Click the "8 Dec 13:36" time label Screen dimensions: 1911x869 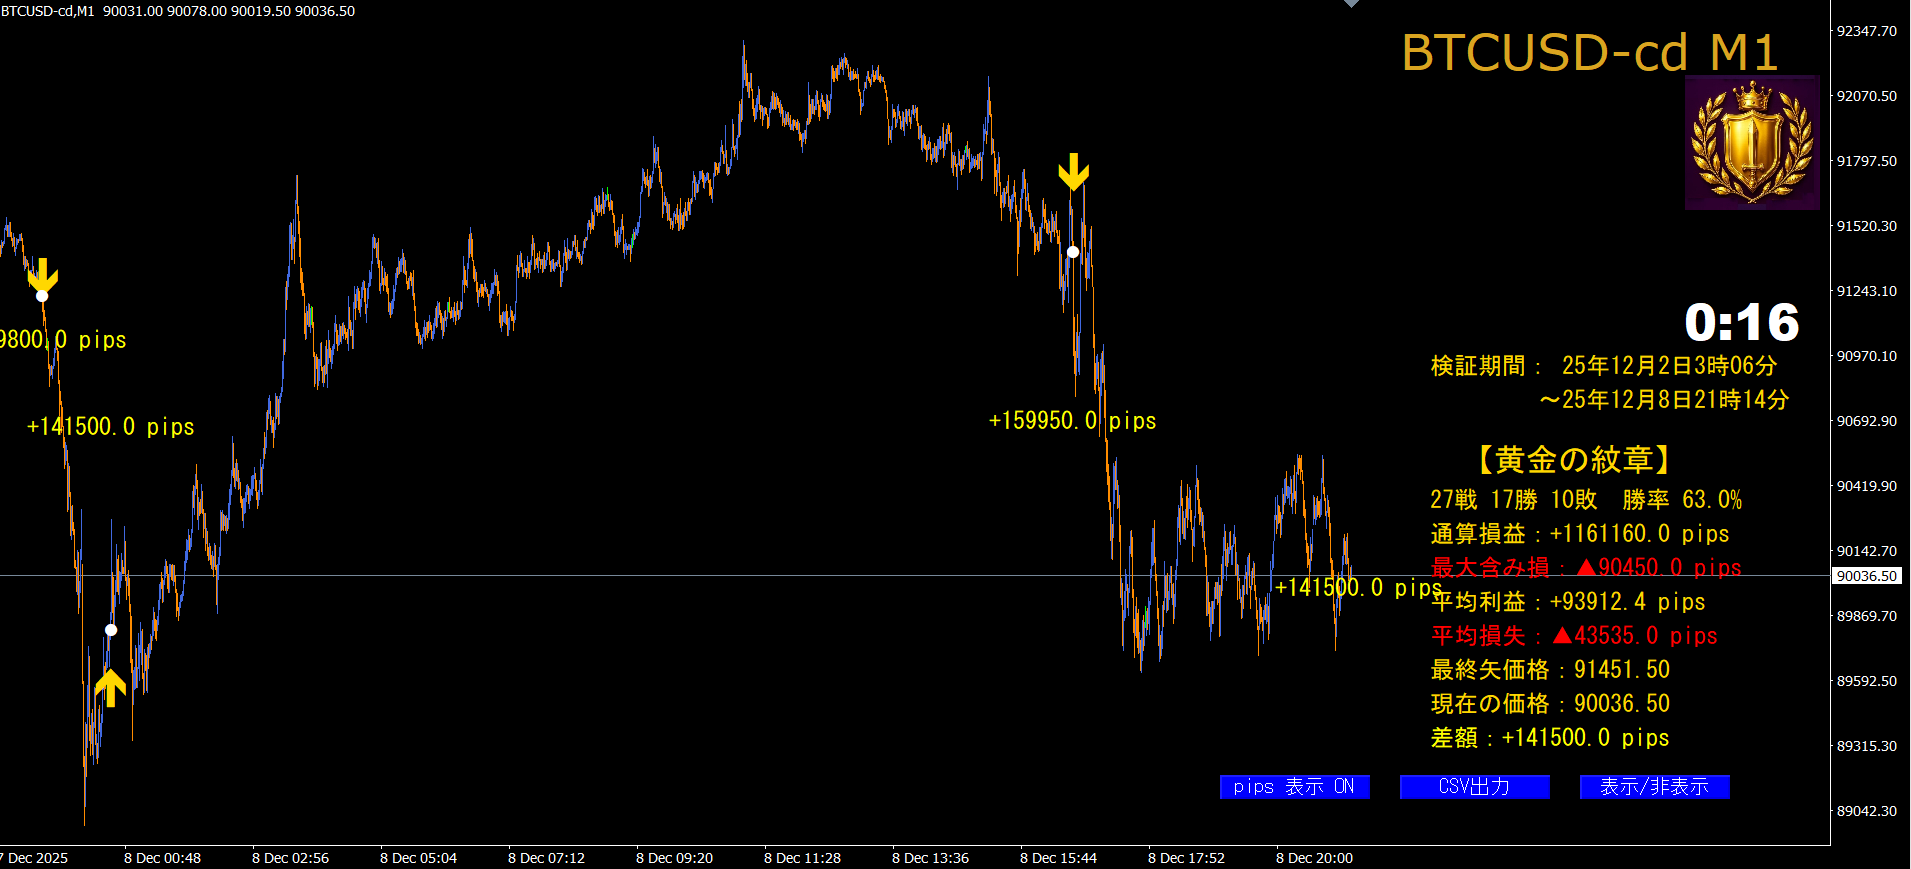(x=930, y=858)
